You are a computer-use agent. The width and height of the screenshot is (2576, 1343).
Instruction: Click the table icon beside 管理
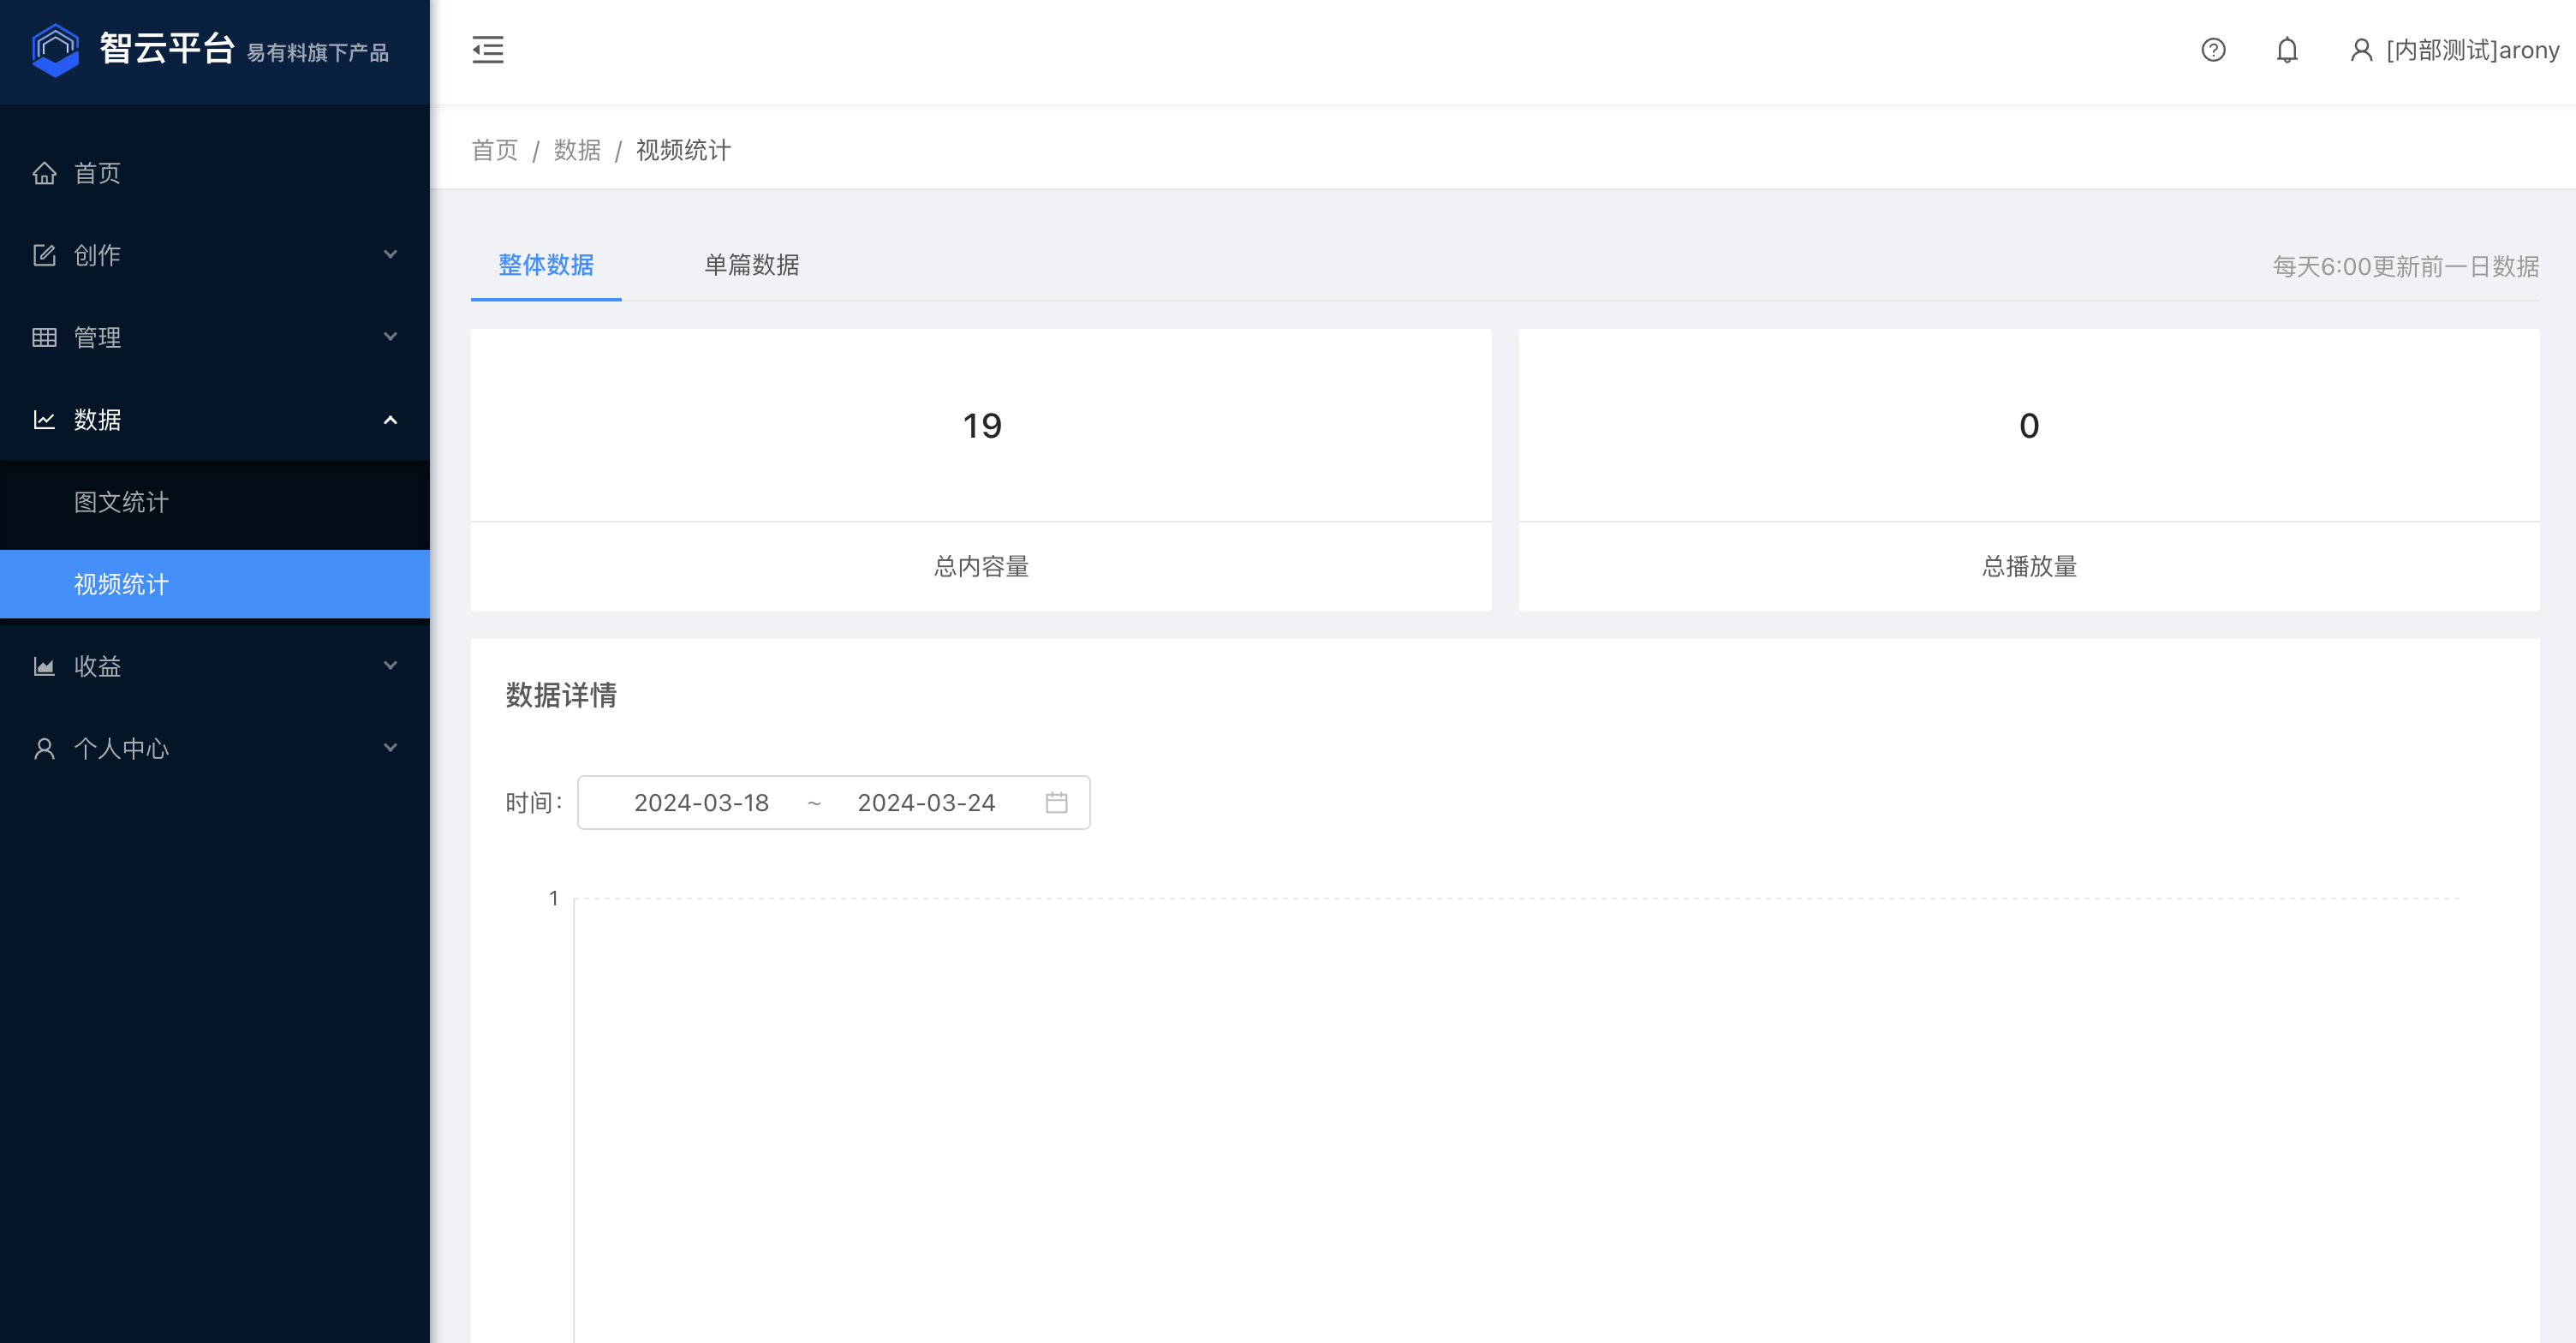click(44, 337)
